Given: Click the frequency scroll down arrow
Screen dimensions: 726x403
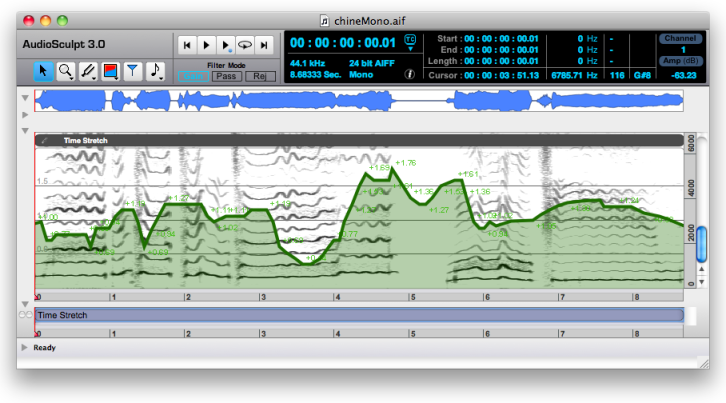Looking at the screenshot, I should coord(701,282).
